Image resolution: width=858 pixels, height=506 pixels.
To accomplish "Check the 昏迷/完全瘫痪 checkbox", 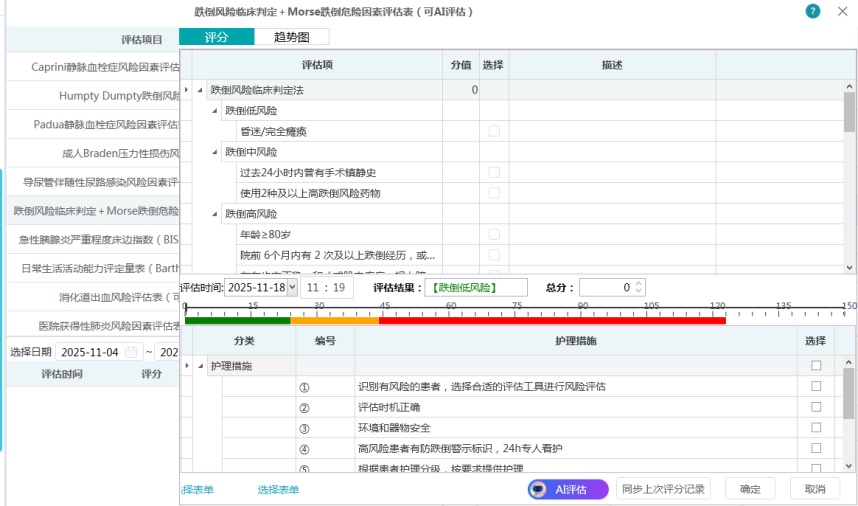I will coord(494,131).
